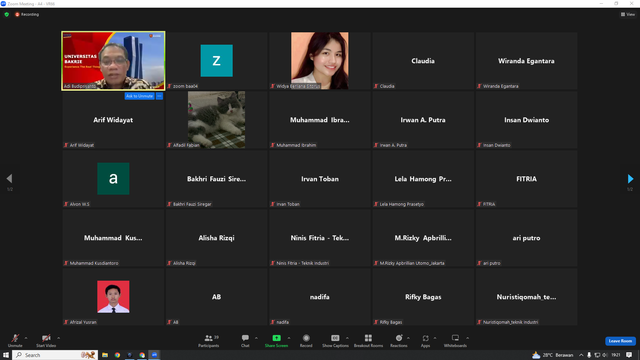This screenshot has width=640, height=360.
Task: Select the Alisha Rizqi tile
Action: pos(216,238)
